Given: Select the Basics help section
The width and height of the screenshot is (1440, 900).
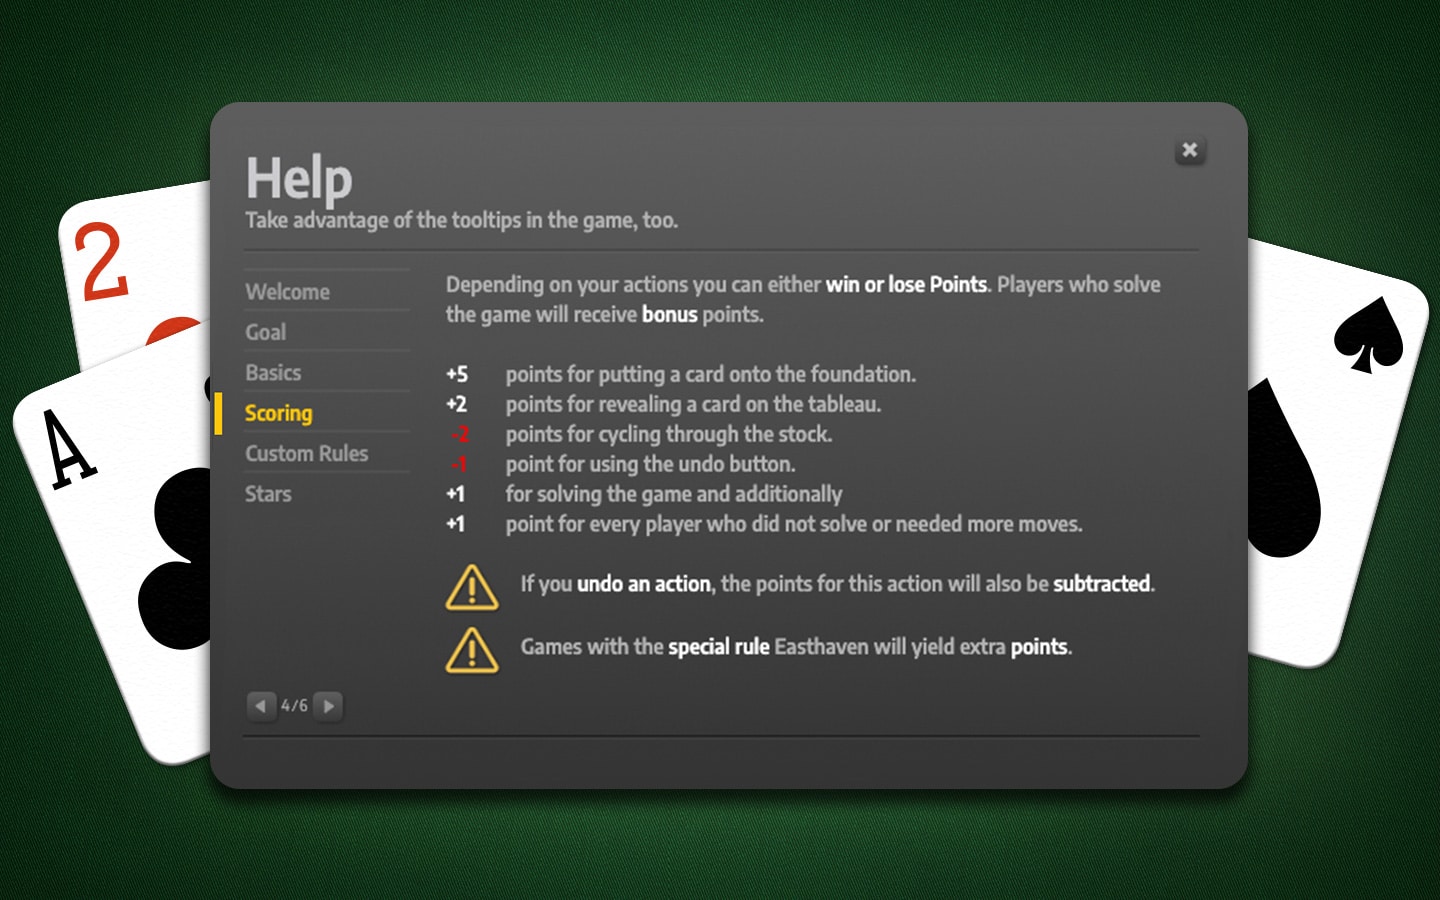Looking at the screenshot, I should pos(273,373).
